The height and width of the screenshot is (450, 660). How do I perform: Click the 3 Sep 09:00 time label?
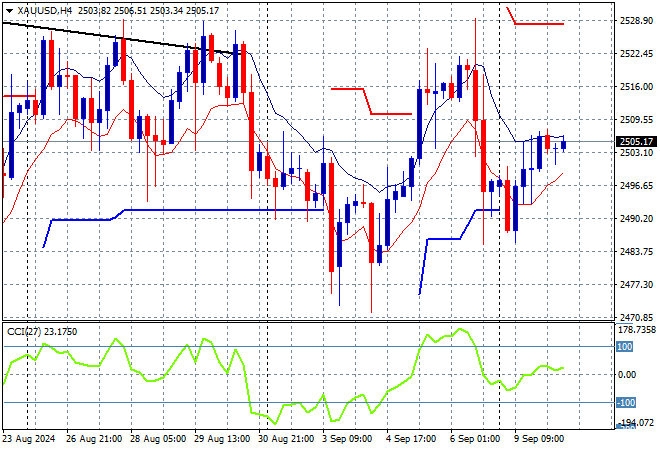click(x=347, y=439)
